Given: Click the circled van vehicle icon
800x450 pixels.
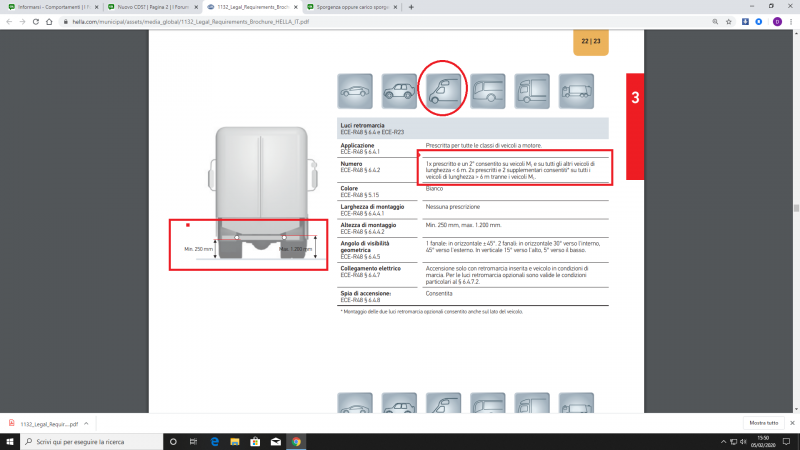Looking at the screenshot, I should [443, 91].
